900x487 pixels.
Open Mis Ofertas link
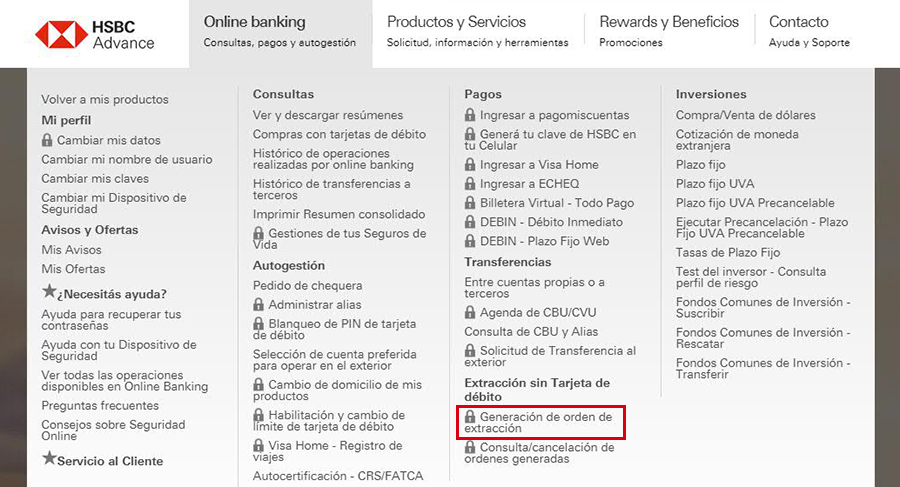73,269
